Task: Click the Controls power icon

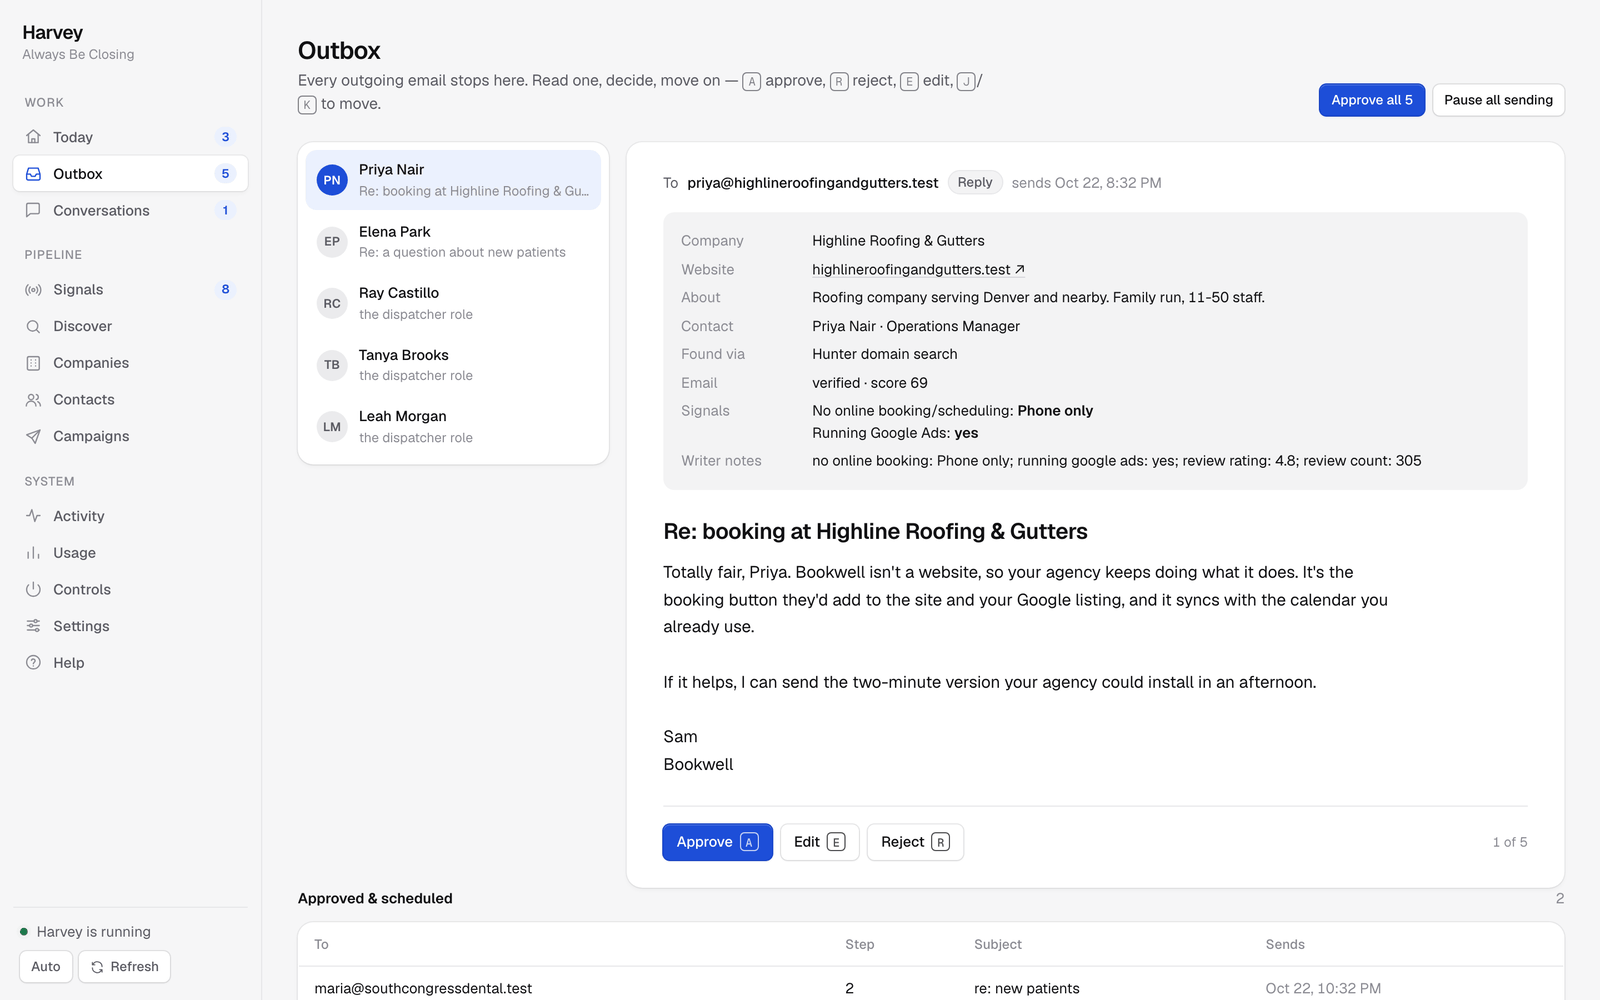Action: pos(33,589)
